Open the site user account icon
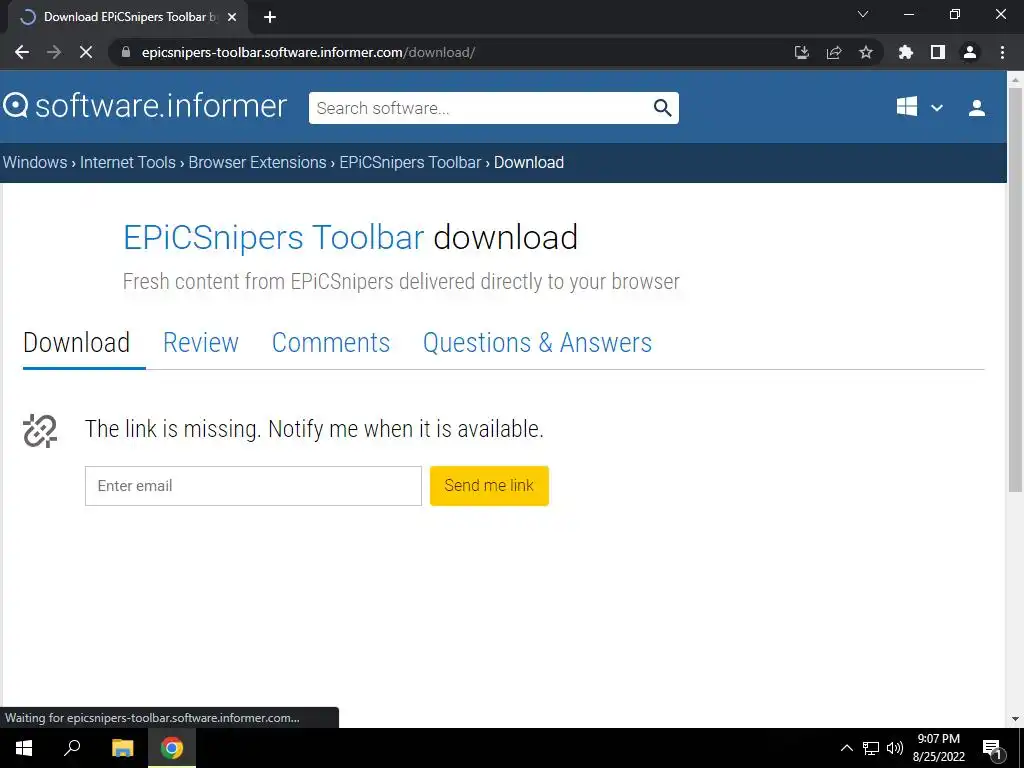 [x=977, y=108]
